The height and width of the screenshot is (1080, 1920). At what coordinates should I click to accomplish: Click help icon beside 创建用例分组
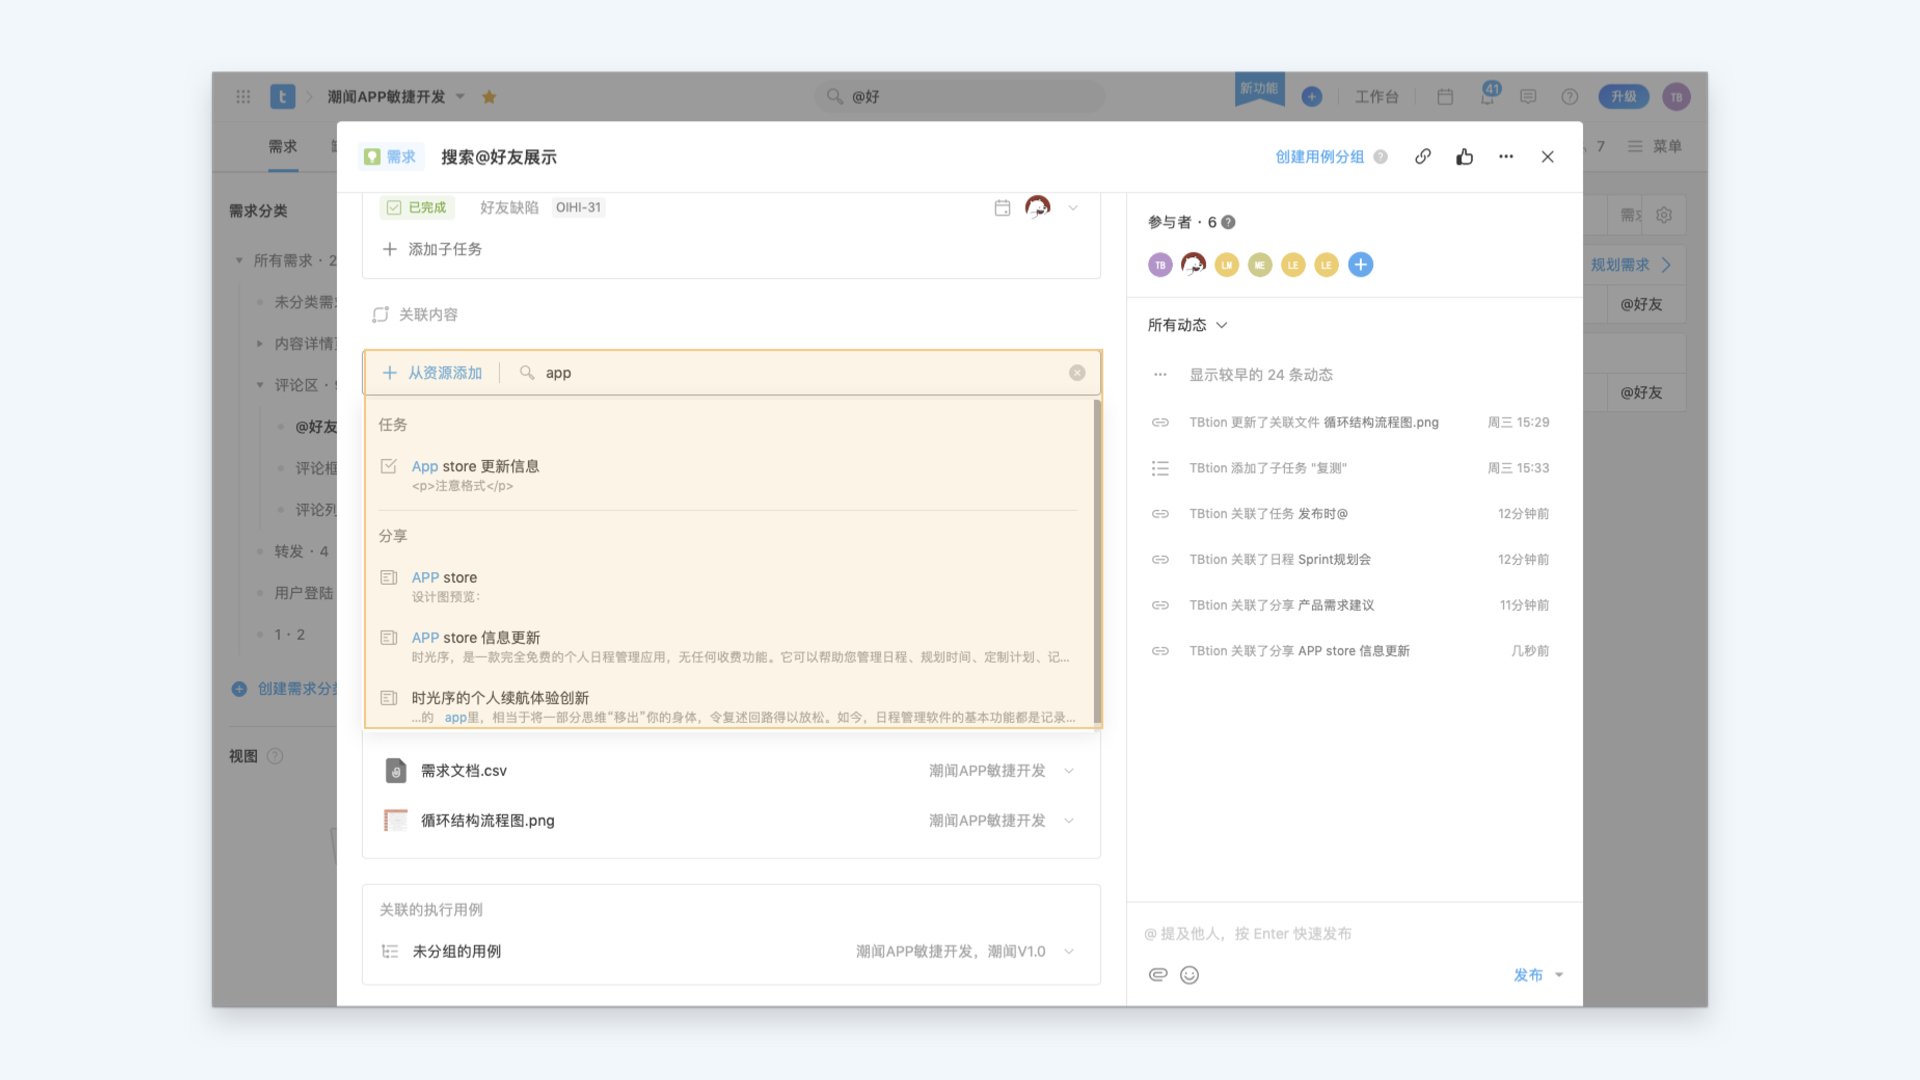coord(1380,157)
